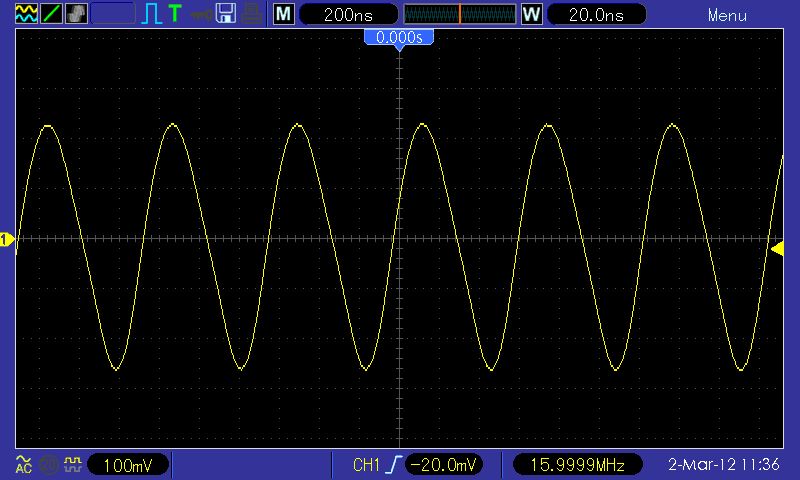Viewport: 800px width, 480px height.
Task: Click the 2-Mar-12 11:36 date readout
Action: [723, 464]
